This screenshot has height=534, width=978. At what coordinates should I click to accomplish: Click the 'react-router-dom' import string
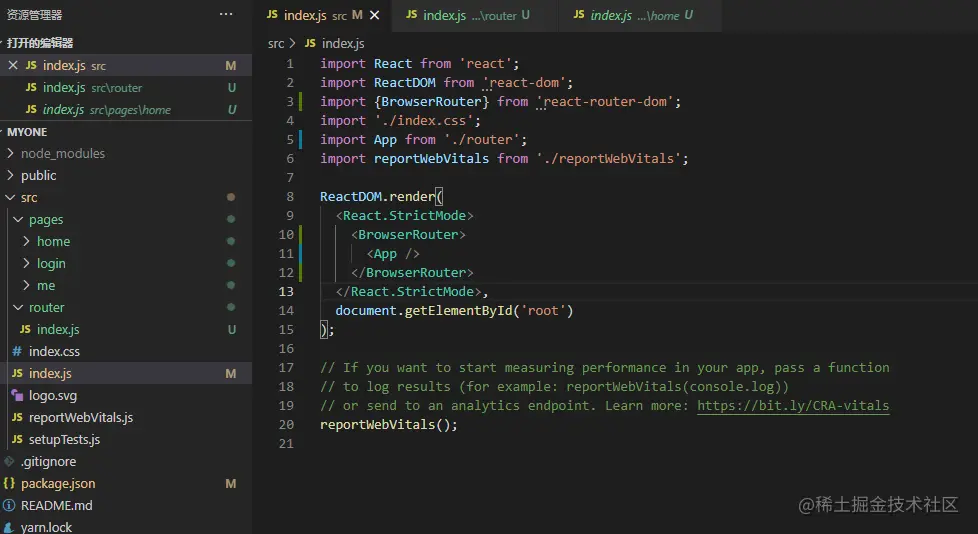pos(605,101)
